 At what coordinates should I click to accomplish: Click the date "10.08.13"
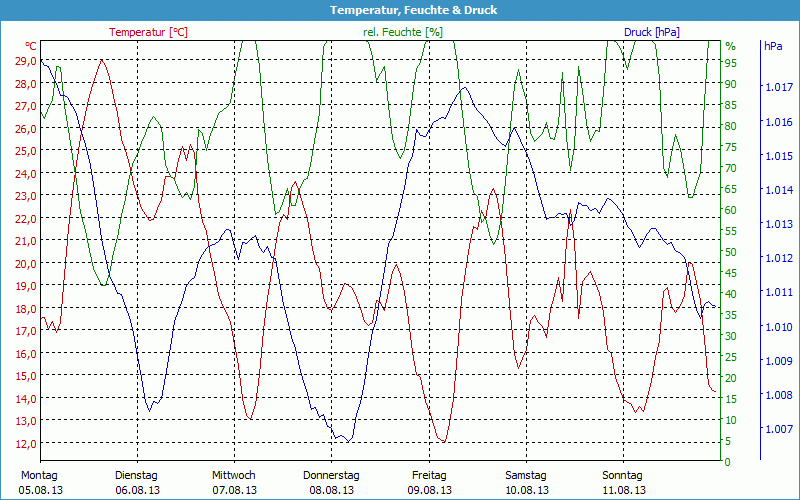(527, 490)
